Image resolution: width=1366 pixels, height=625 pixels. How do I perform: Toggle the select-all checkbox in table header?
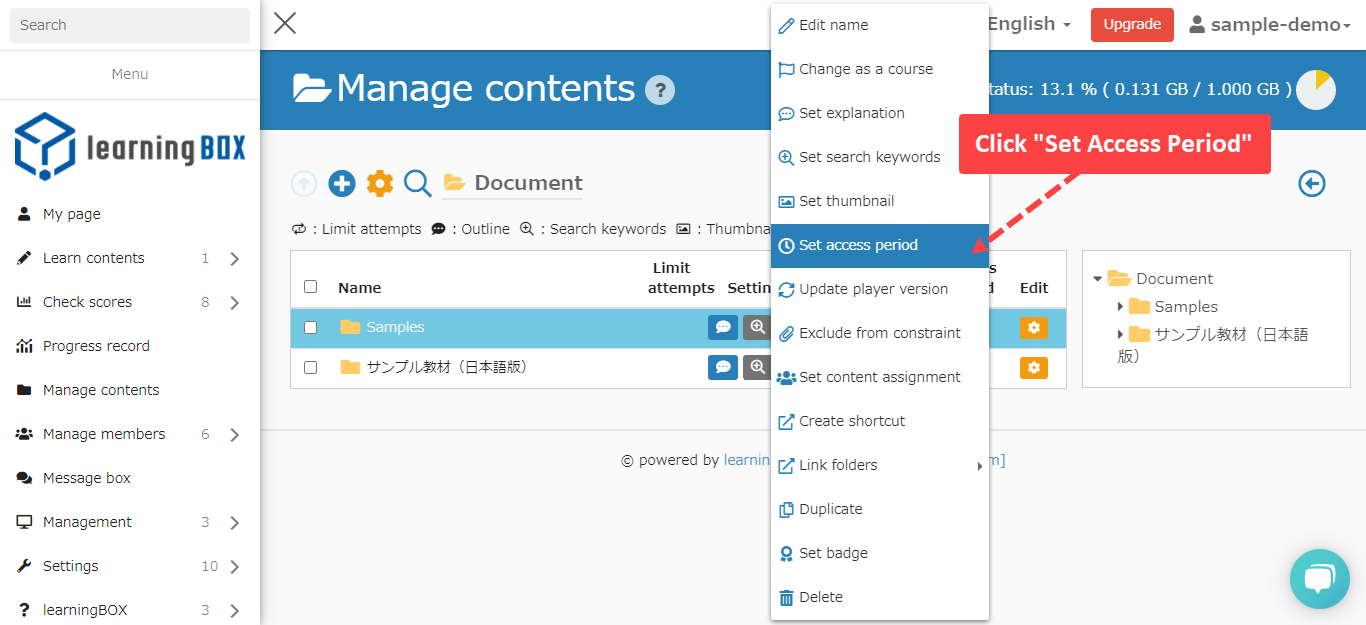310,287
